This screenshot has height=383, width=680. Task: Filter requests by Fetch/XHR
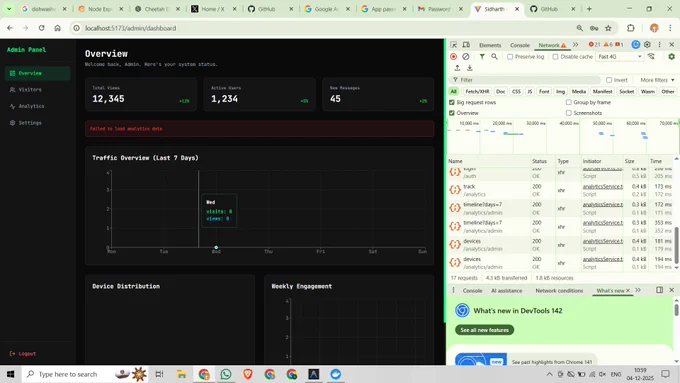(477, 92)
